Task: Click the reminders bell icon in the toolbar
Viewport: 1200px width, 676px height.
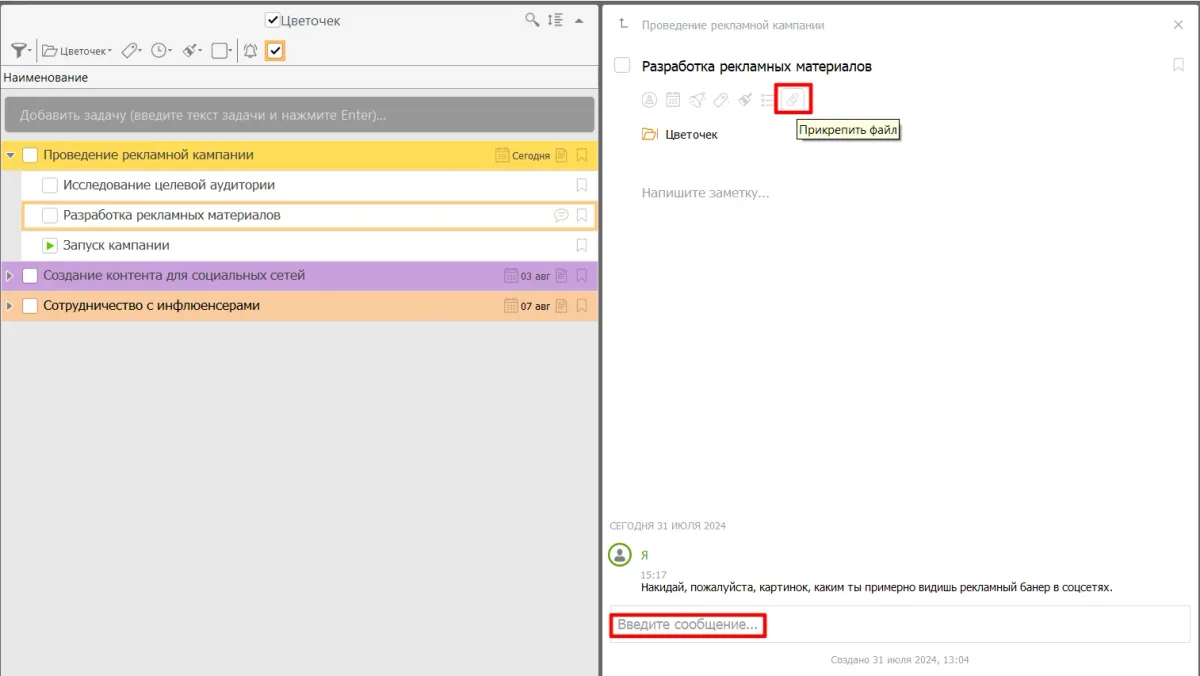Action: (x=250, y=51)
